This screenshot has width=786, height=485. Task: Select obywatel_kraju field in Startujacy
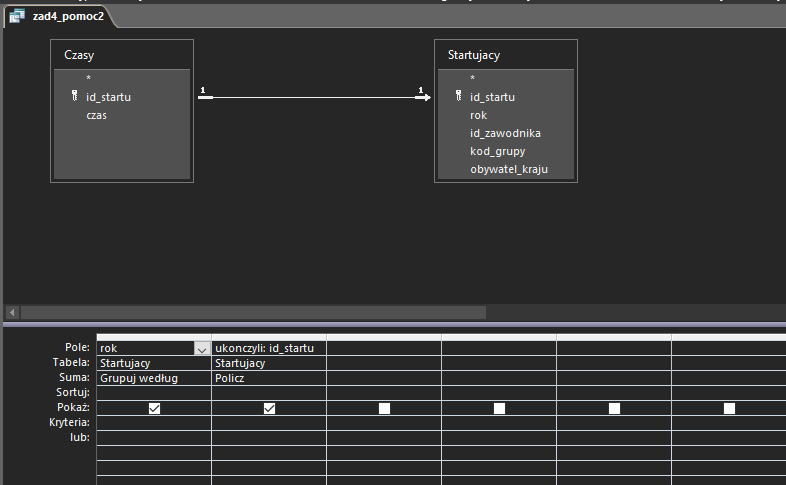509,169
